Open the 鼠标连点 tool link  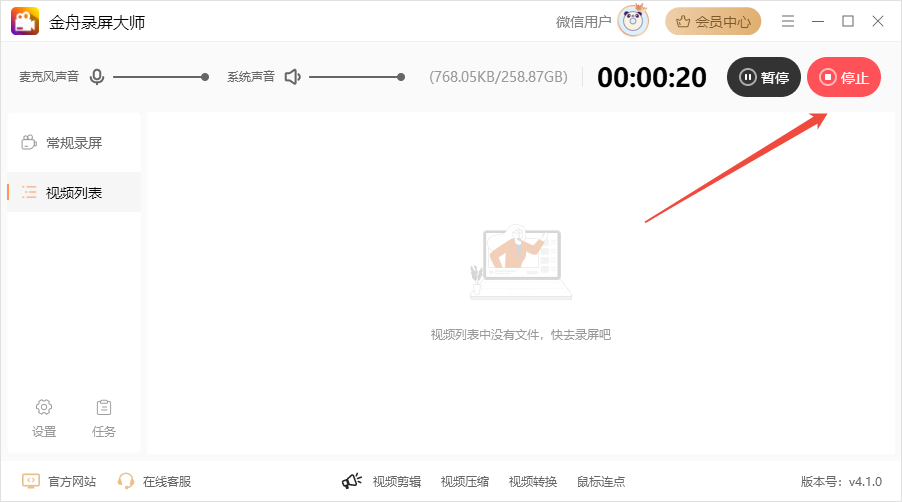(601, 481)
